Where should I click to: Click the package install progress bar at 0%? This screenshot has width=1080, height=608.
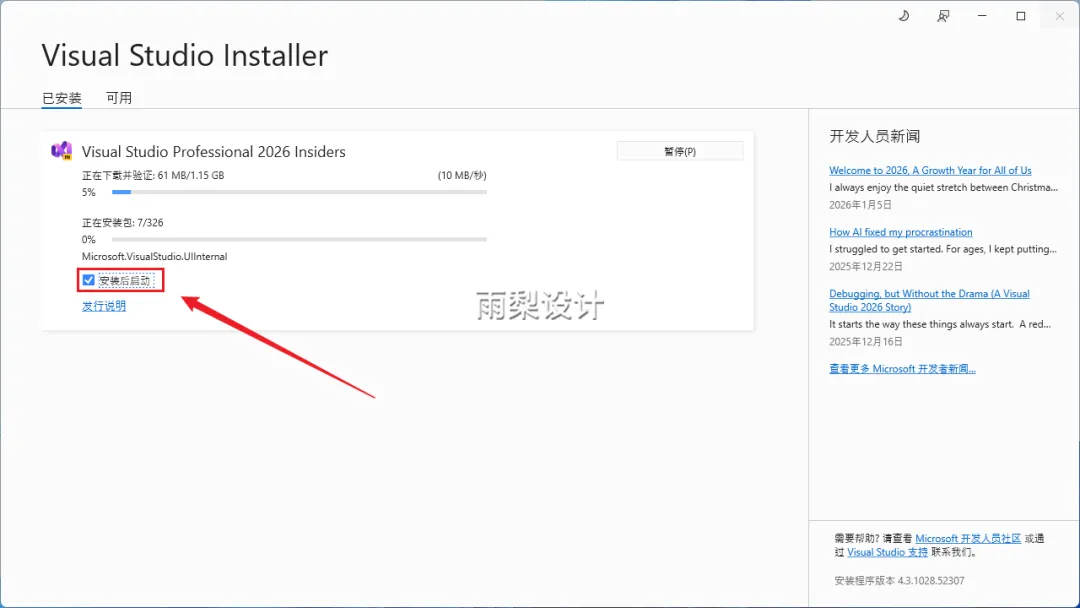coord(299,240)
